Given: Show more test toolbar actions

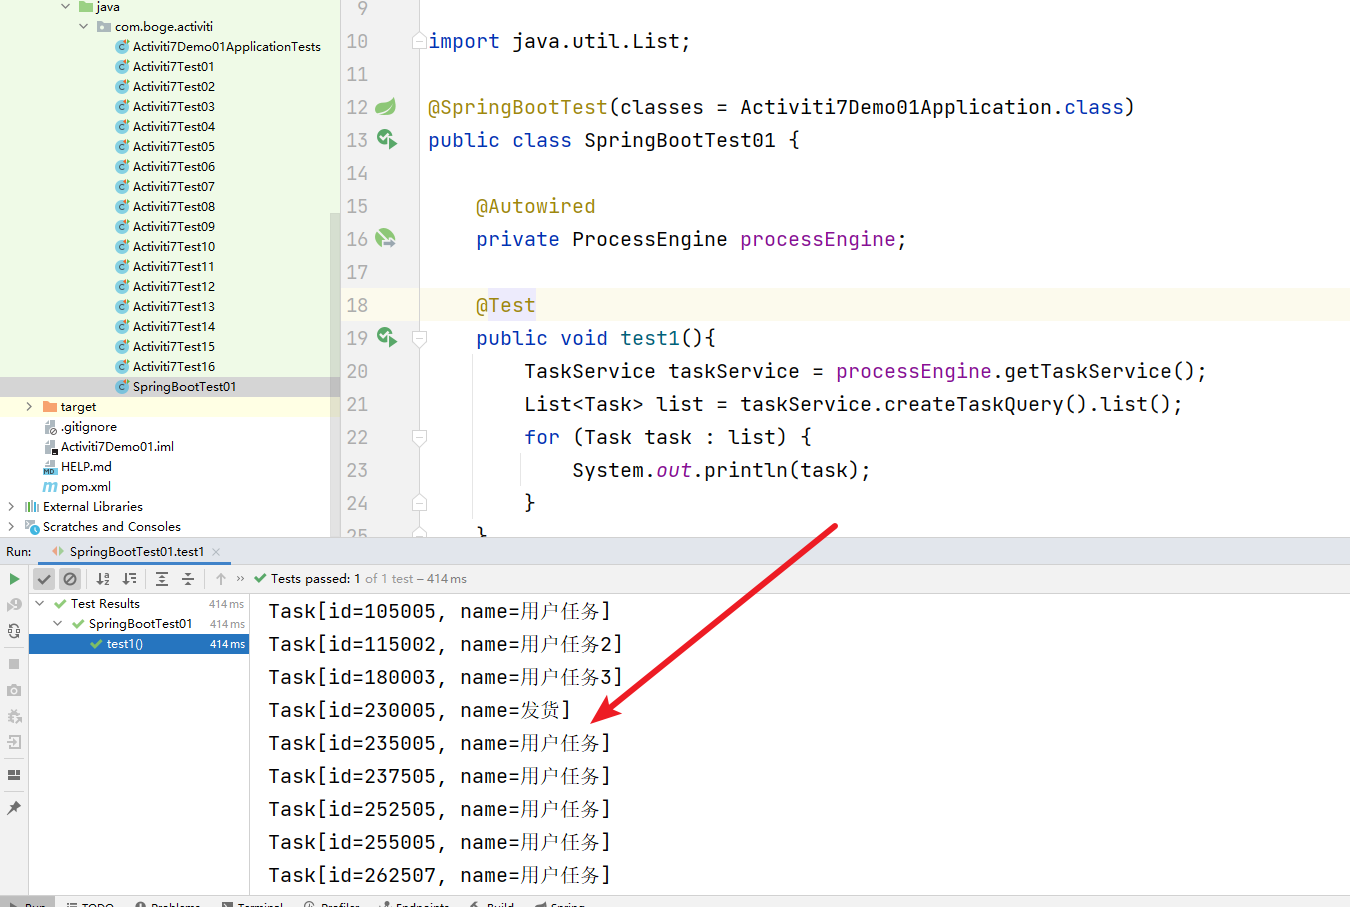Looking at the screenshot, I should point(240,579).
